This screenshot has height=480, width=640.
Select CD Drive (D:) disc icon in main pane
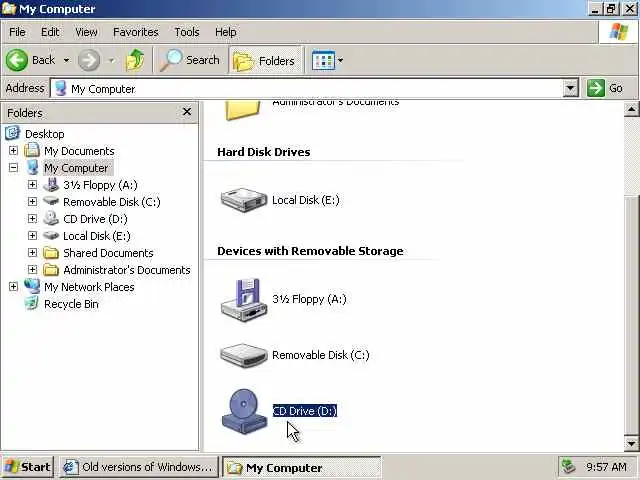pyautogui.click(x=244, y=411)
